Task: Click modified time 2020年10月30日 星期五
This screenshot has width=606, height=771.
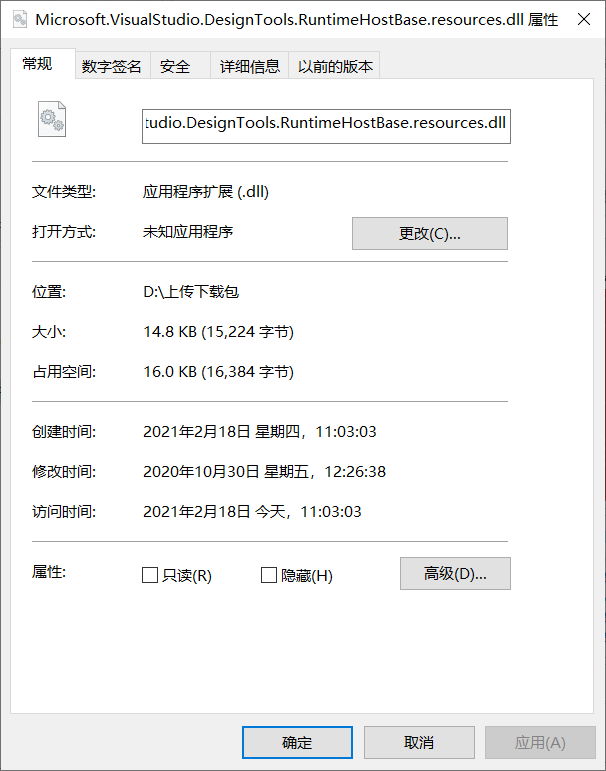Action: (265, 472)
